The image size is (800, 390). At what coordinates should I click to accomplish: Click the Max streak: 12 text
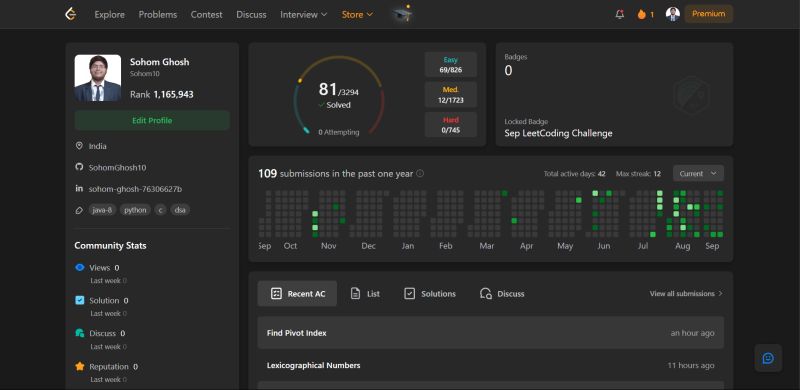(638, 174)
